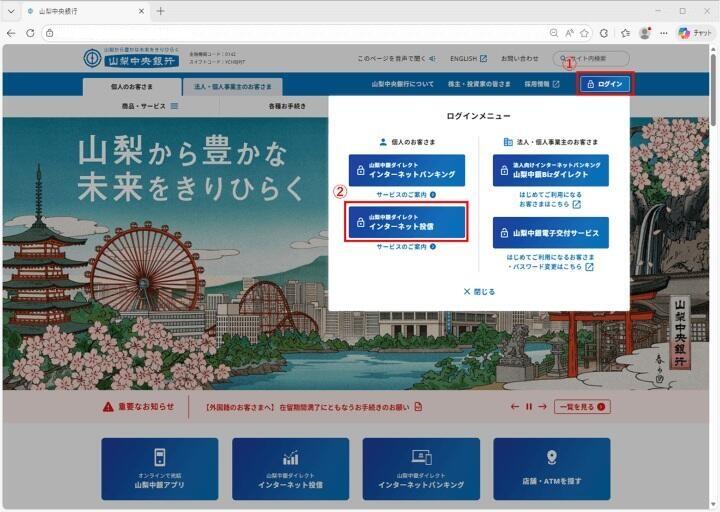Viewport: 720px width, 512px height.
Task: Click the 店舗・ATMを探す map pin tile
Action: point(551,468)
